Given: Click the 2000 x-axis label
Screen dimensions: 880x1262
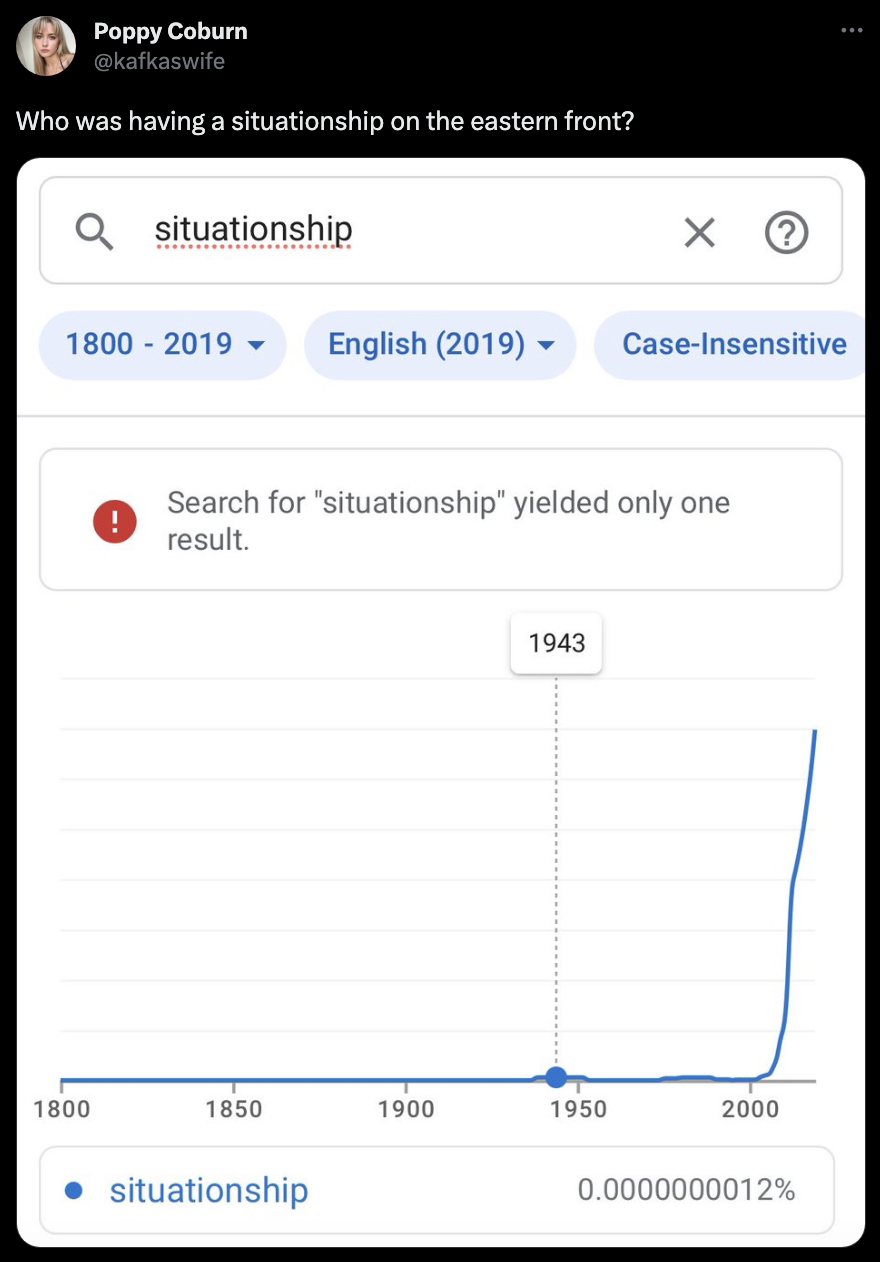Looking at the screenshot, I should coord(750,1109).
